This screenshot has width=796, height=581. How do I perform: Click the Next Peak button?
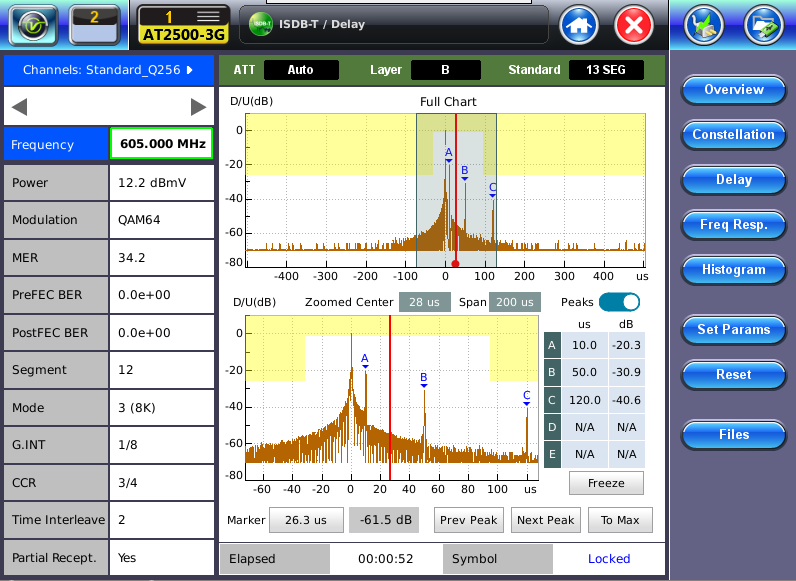click(x=545, y=520)
